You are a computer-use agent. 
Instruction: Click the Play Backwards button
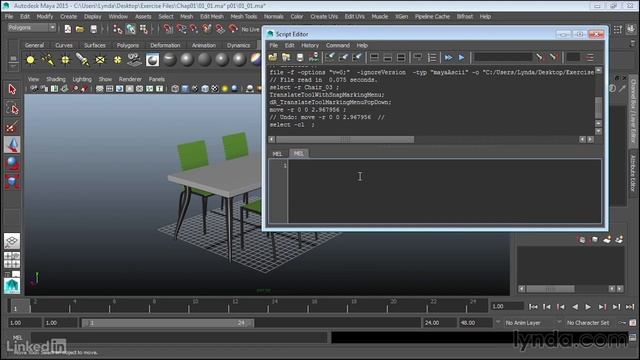575,307
